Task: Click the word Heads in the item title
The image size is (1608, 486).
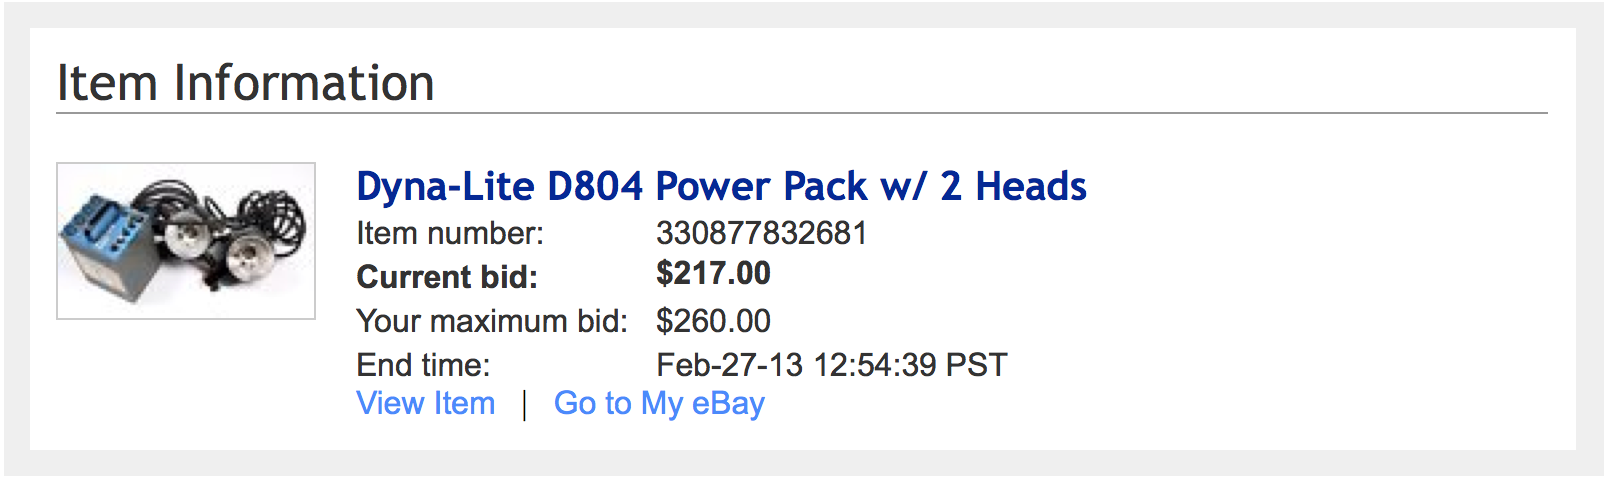Action: (1031, 187)
